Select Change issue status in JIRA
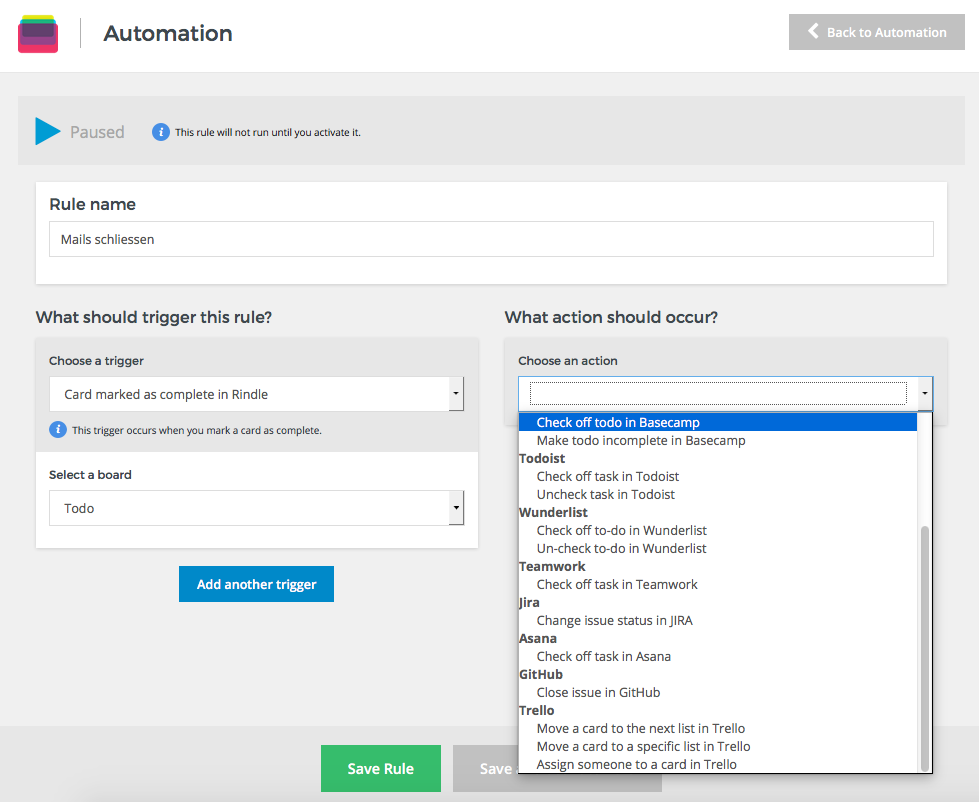 [717, 621]
